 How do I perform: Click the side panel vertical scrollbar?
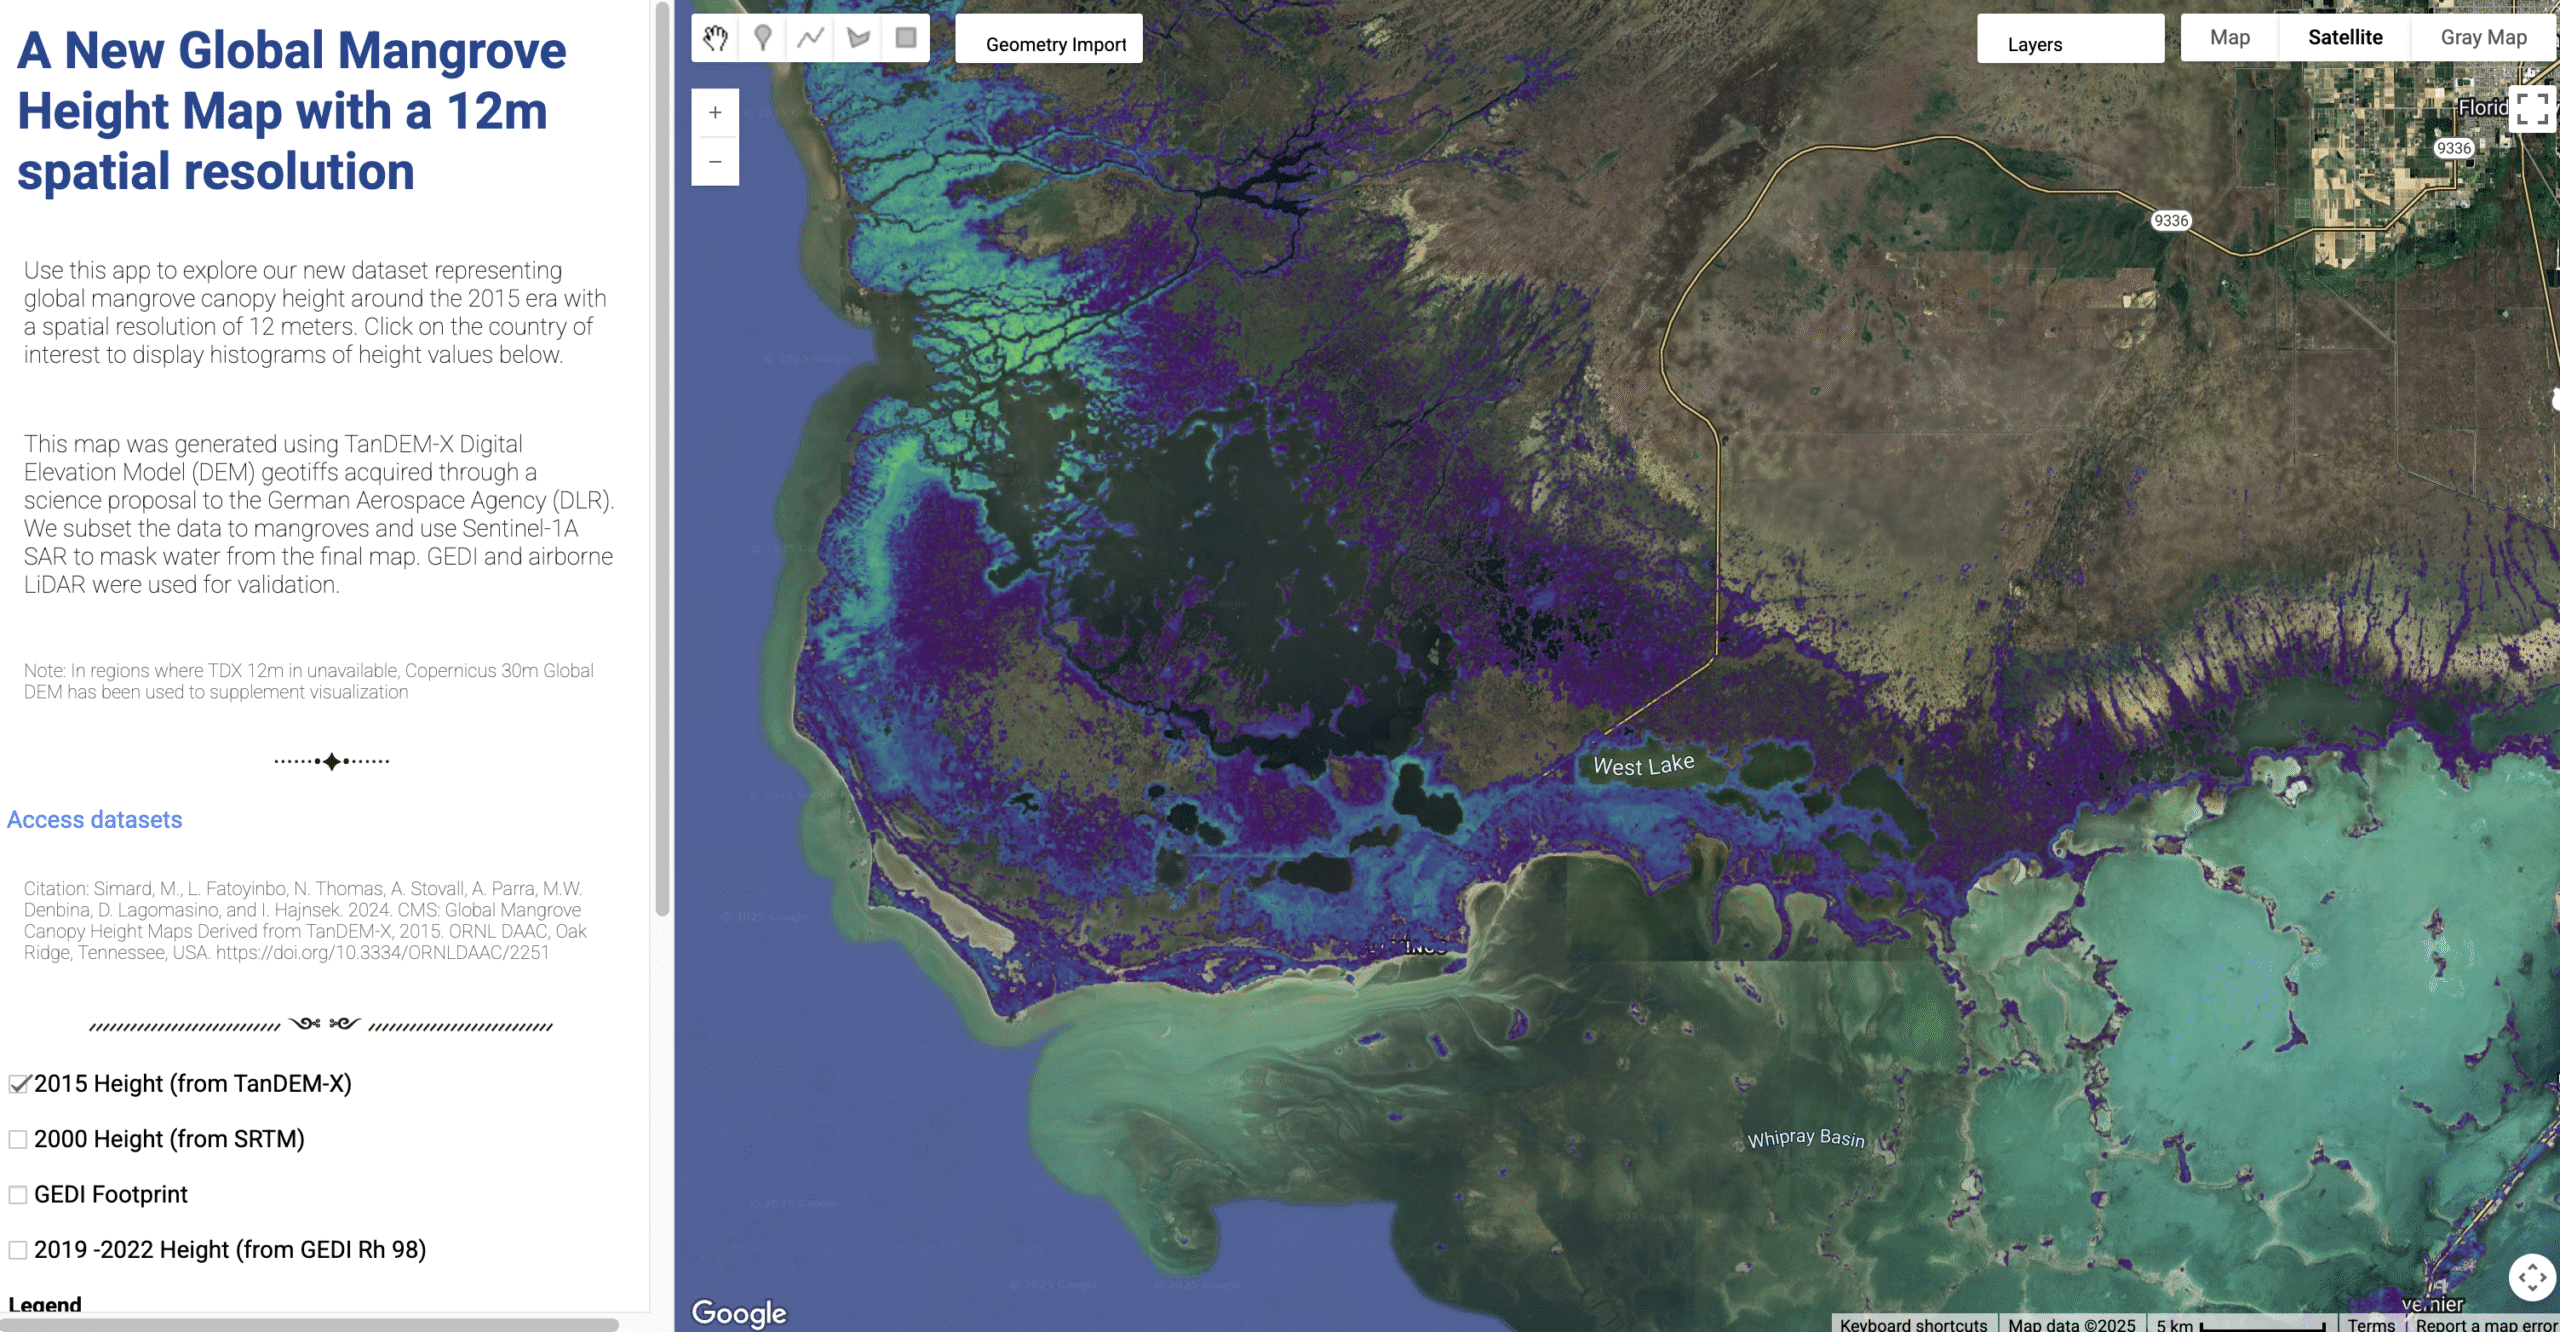[662, 460]
